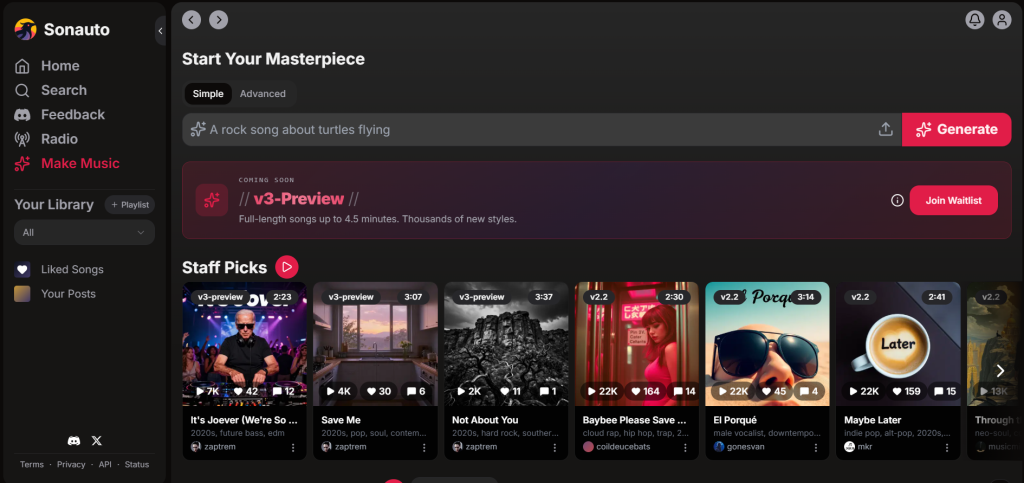This screenshot has width=1024, height=483.
Task: Click the Save Me song title
Action: 341,420
